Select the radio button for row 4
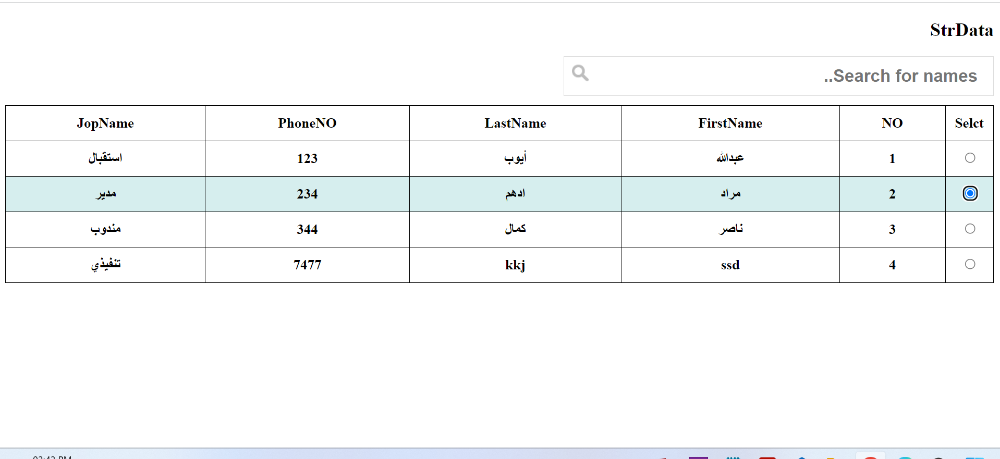Viewport: 1000px width, 459px height. point(969,264)
